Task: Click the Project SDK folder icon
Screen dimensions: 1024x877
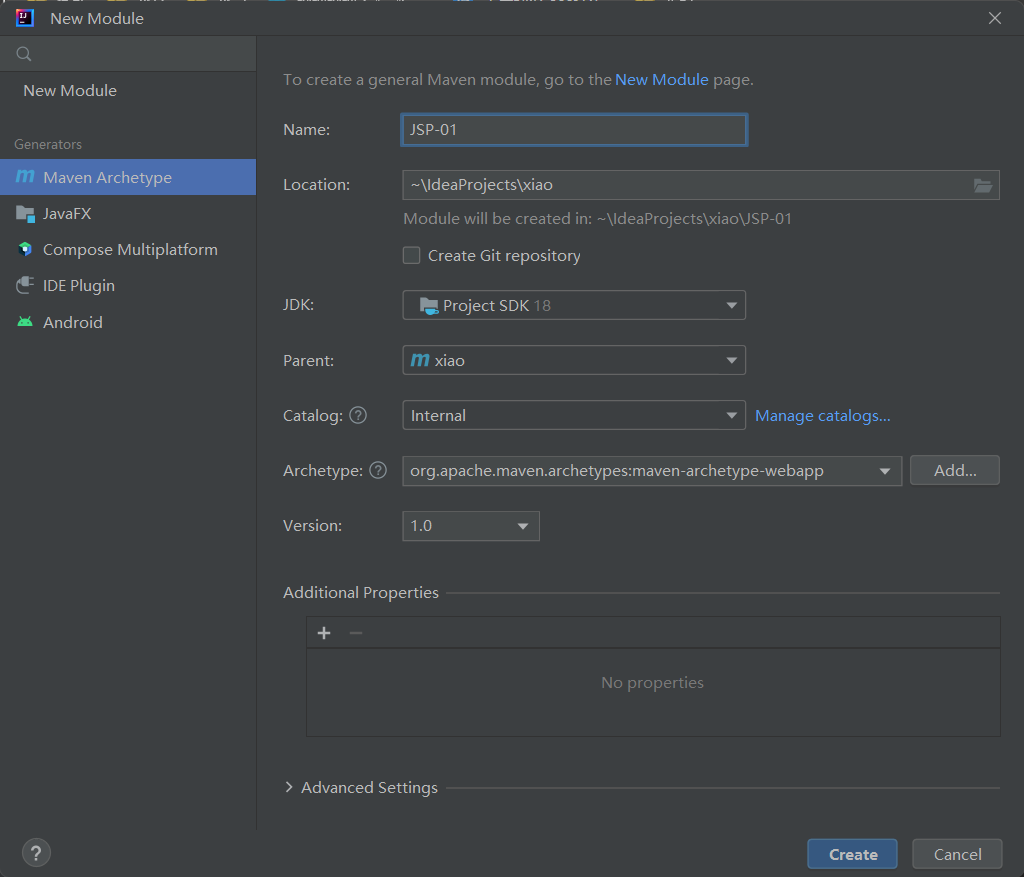Action: coord(428,306)
